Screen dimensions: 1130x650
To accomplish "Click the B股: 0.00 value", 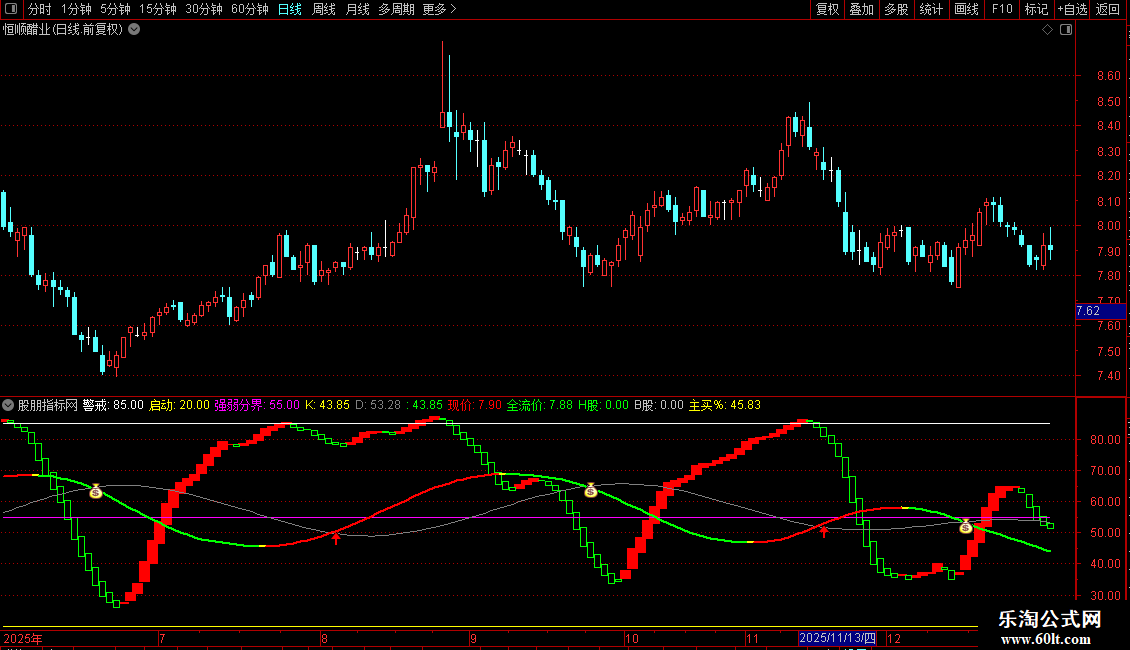I will pos(659,405).
